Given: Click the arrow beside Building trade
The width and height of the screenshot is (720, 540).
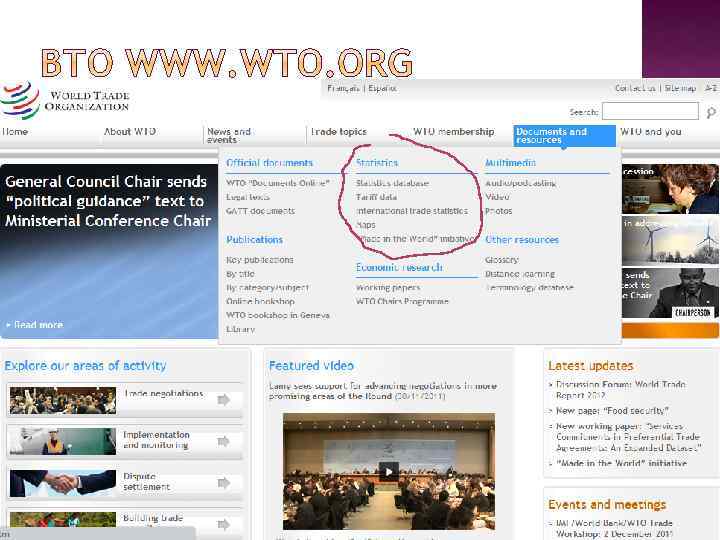Looking at the screenshot, I should click(x=224, y=524).
